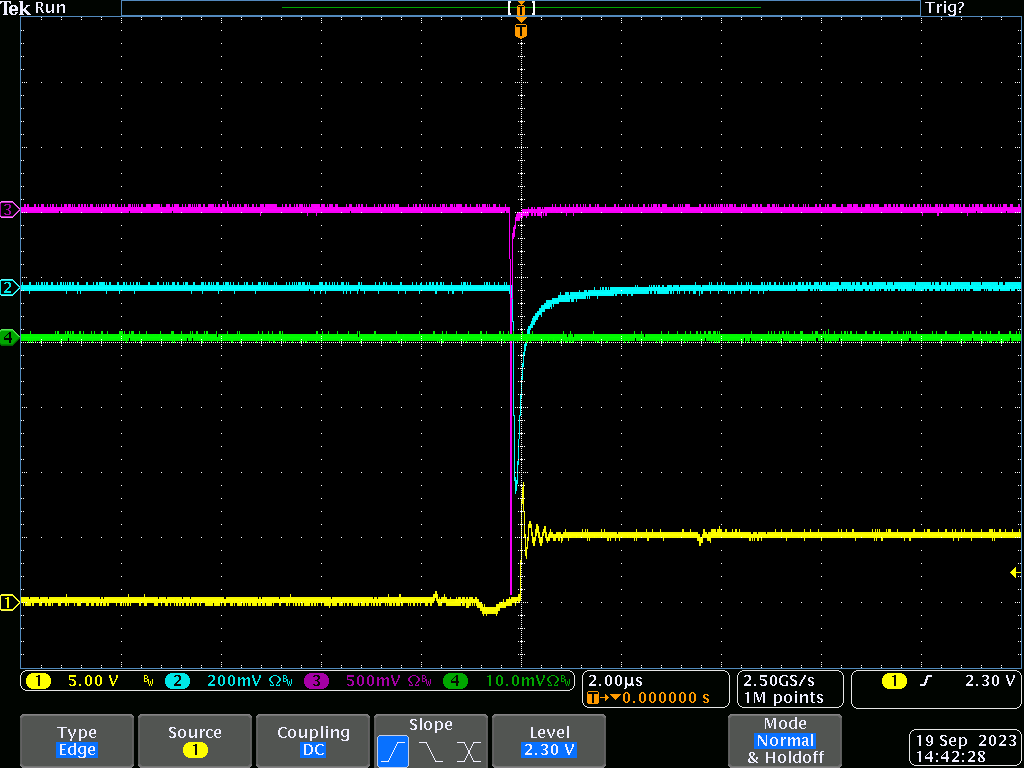Select the either-edge slope option
Viewport: 1024px width, 768px height.
coord(469,751)
